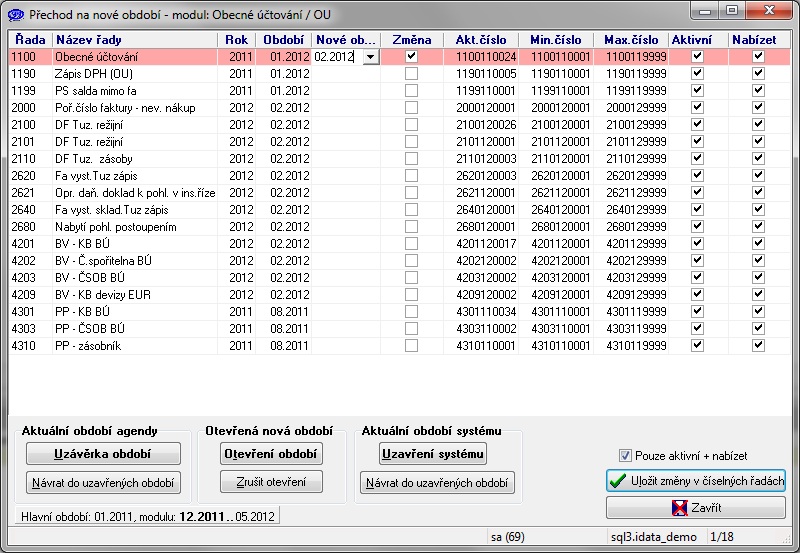Close the dialog with the Zavřít button
This screenshot has width=800, height=553.
(x=696, y=508)
